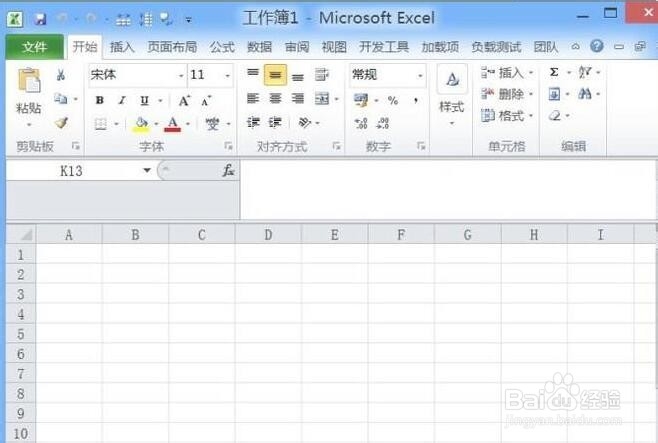Select row 5 header

tap(21, 334)
